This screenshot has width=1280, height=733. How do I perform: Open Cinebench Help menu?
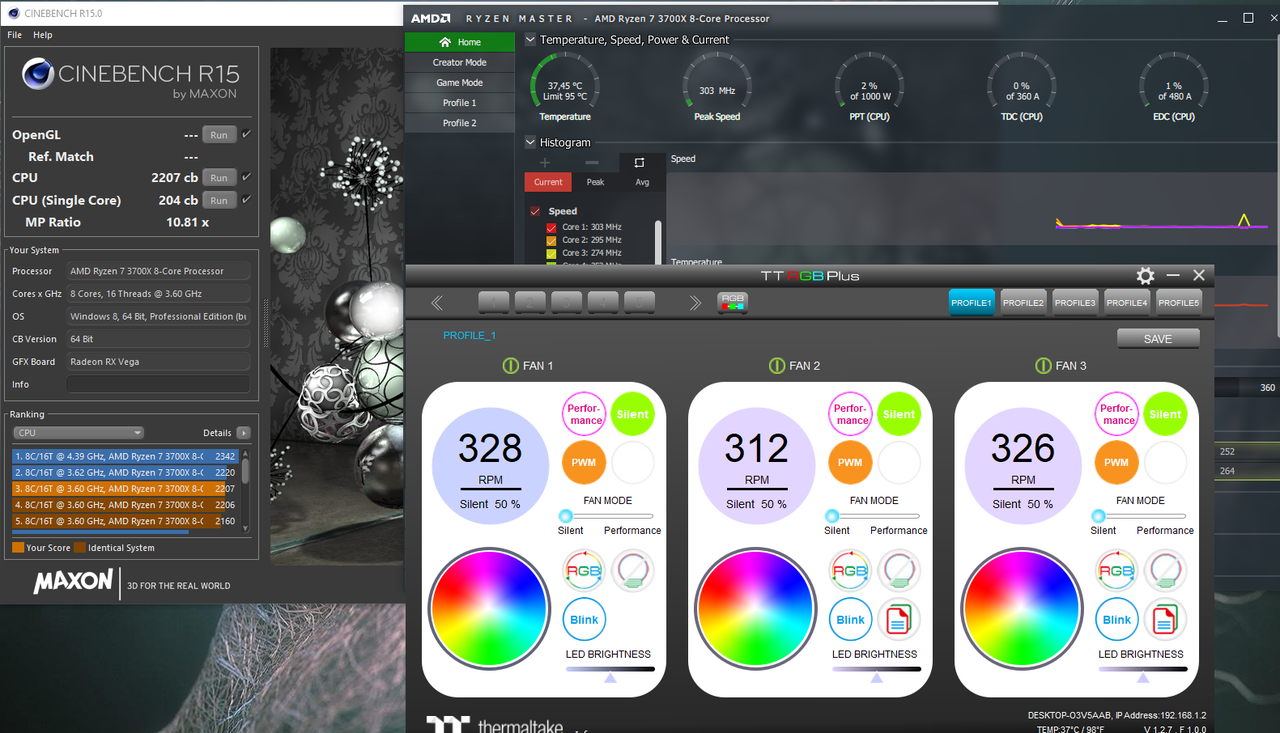[x=42, y=35]
